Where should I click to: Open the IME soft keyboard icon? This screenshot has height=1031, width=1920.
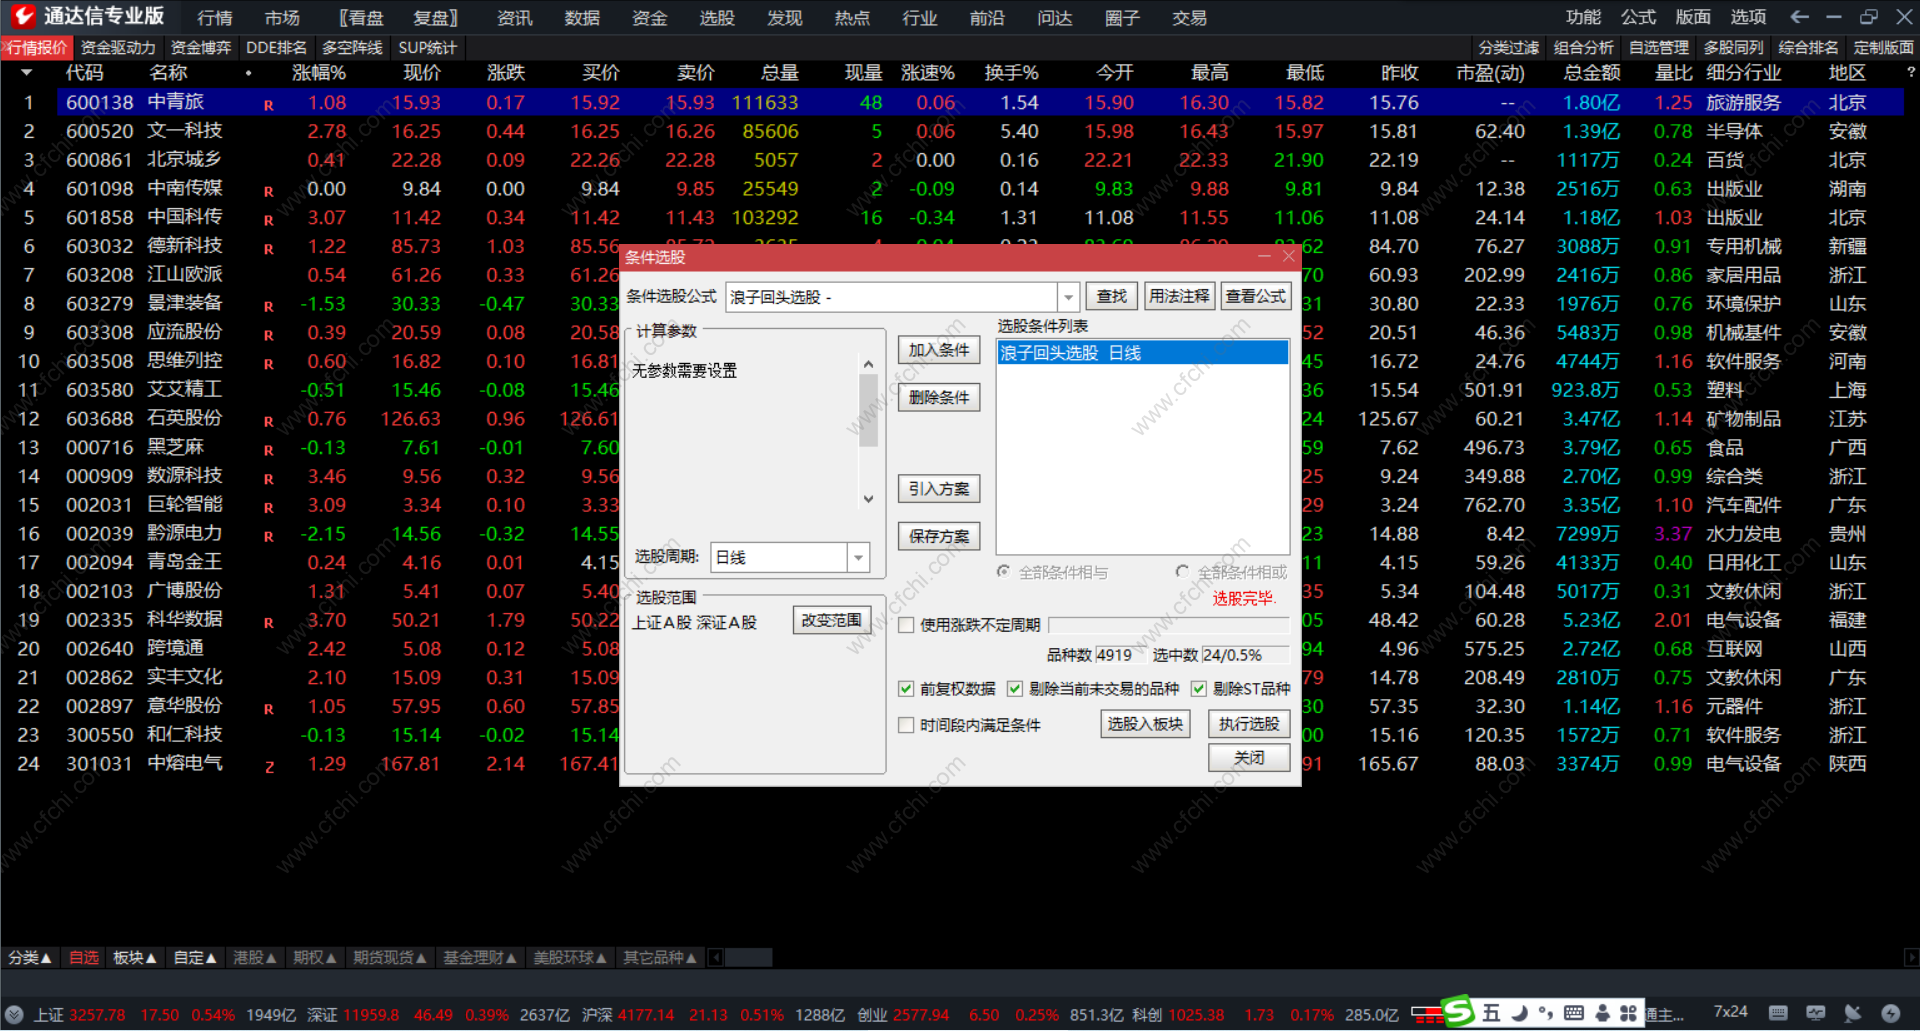coord(1574,1013)
